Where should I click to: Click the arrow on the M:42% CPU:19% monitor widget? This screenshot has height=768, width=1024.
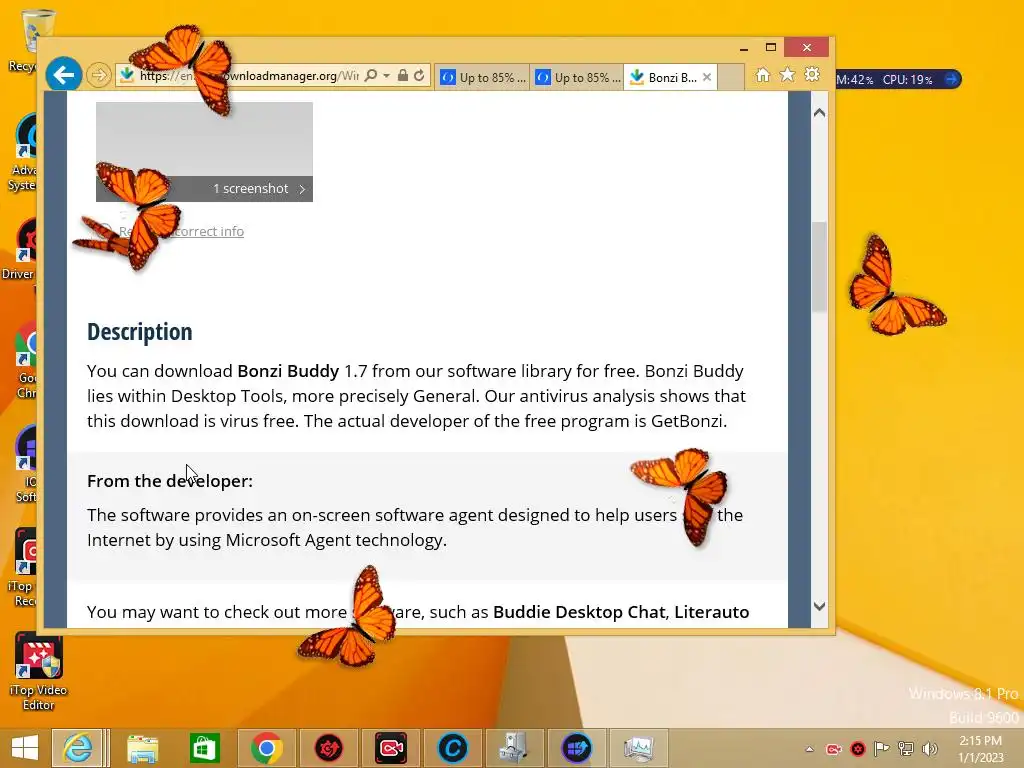tap(952, 79)
